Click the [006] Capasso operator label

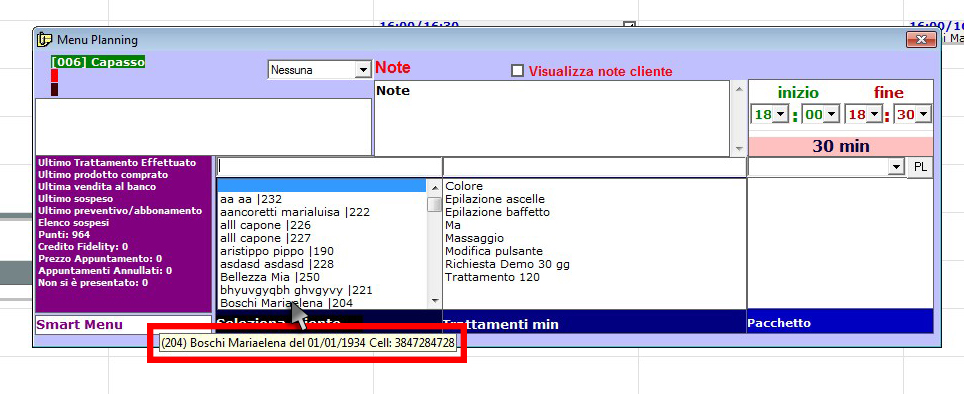[x=98, y=62]
